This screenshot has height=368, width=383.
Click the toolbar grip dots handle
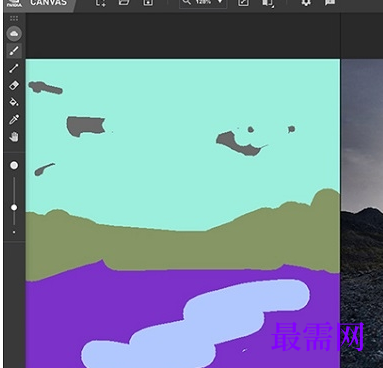coord(14,18)
